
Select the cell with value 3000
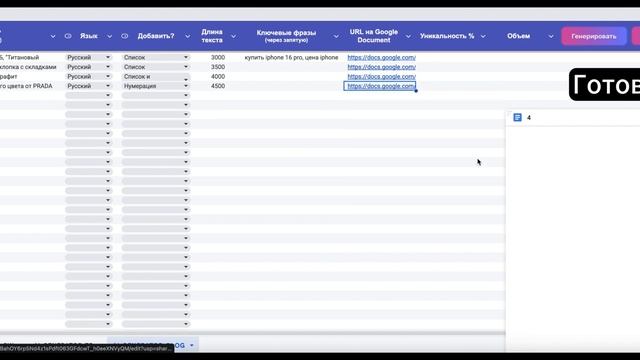click(218, 58)
